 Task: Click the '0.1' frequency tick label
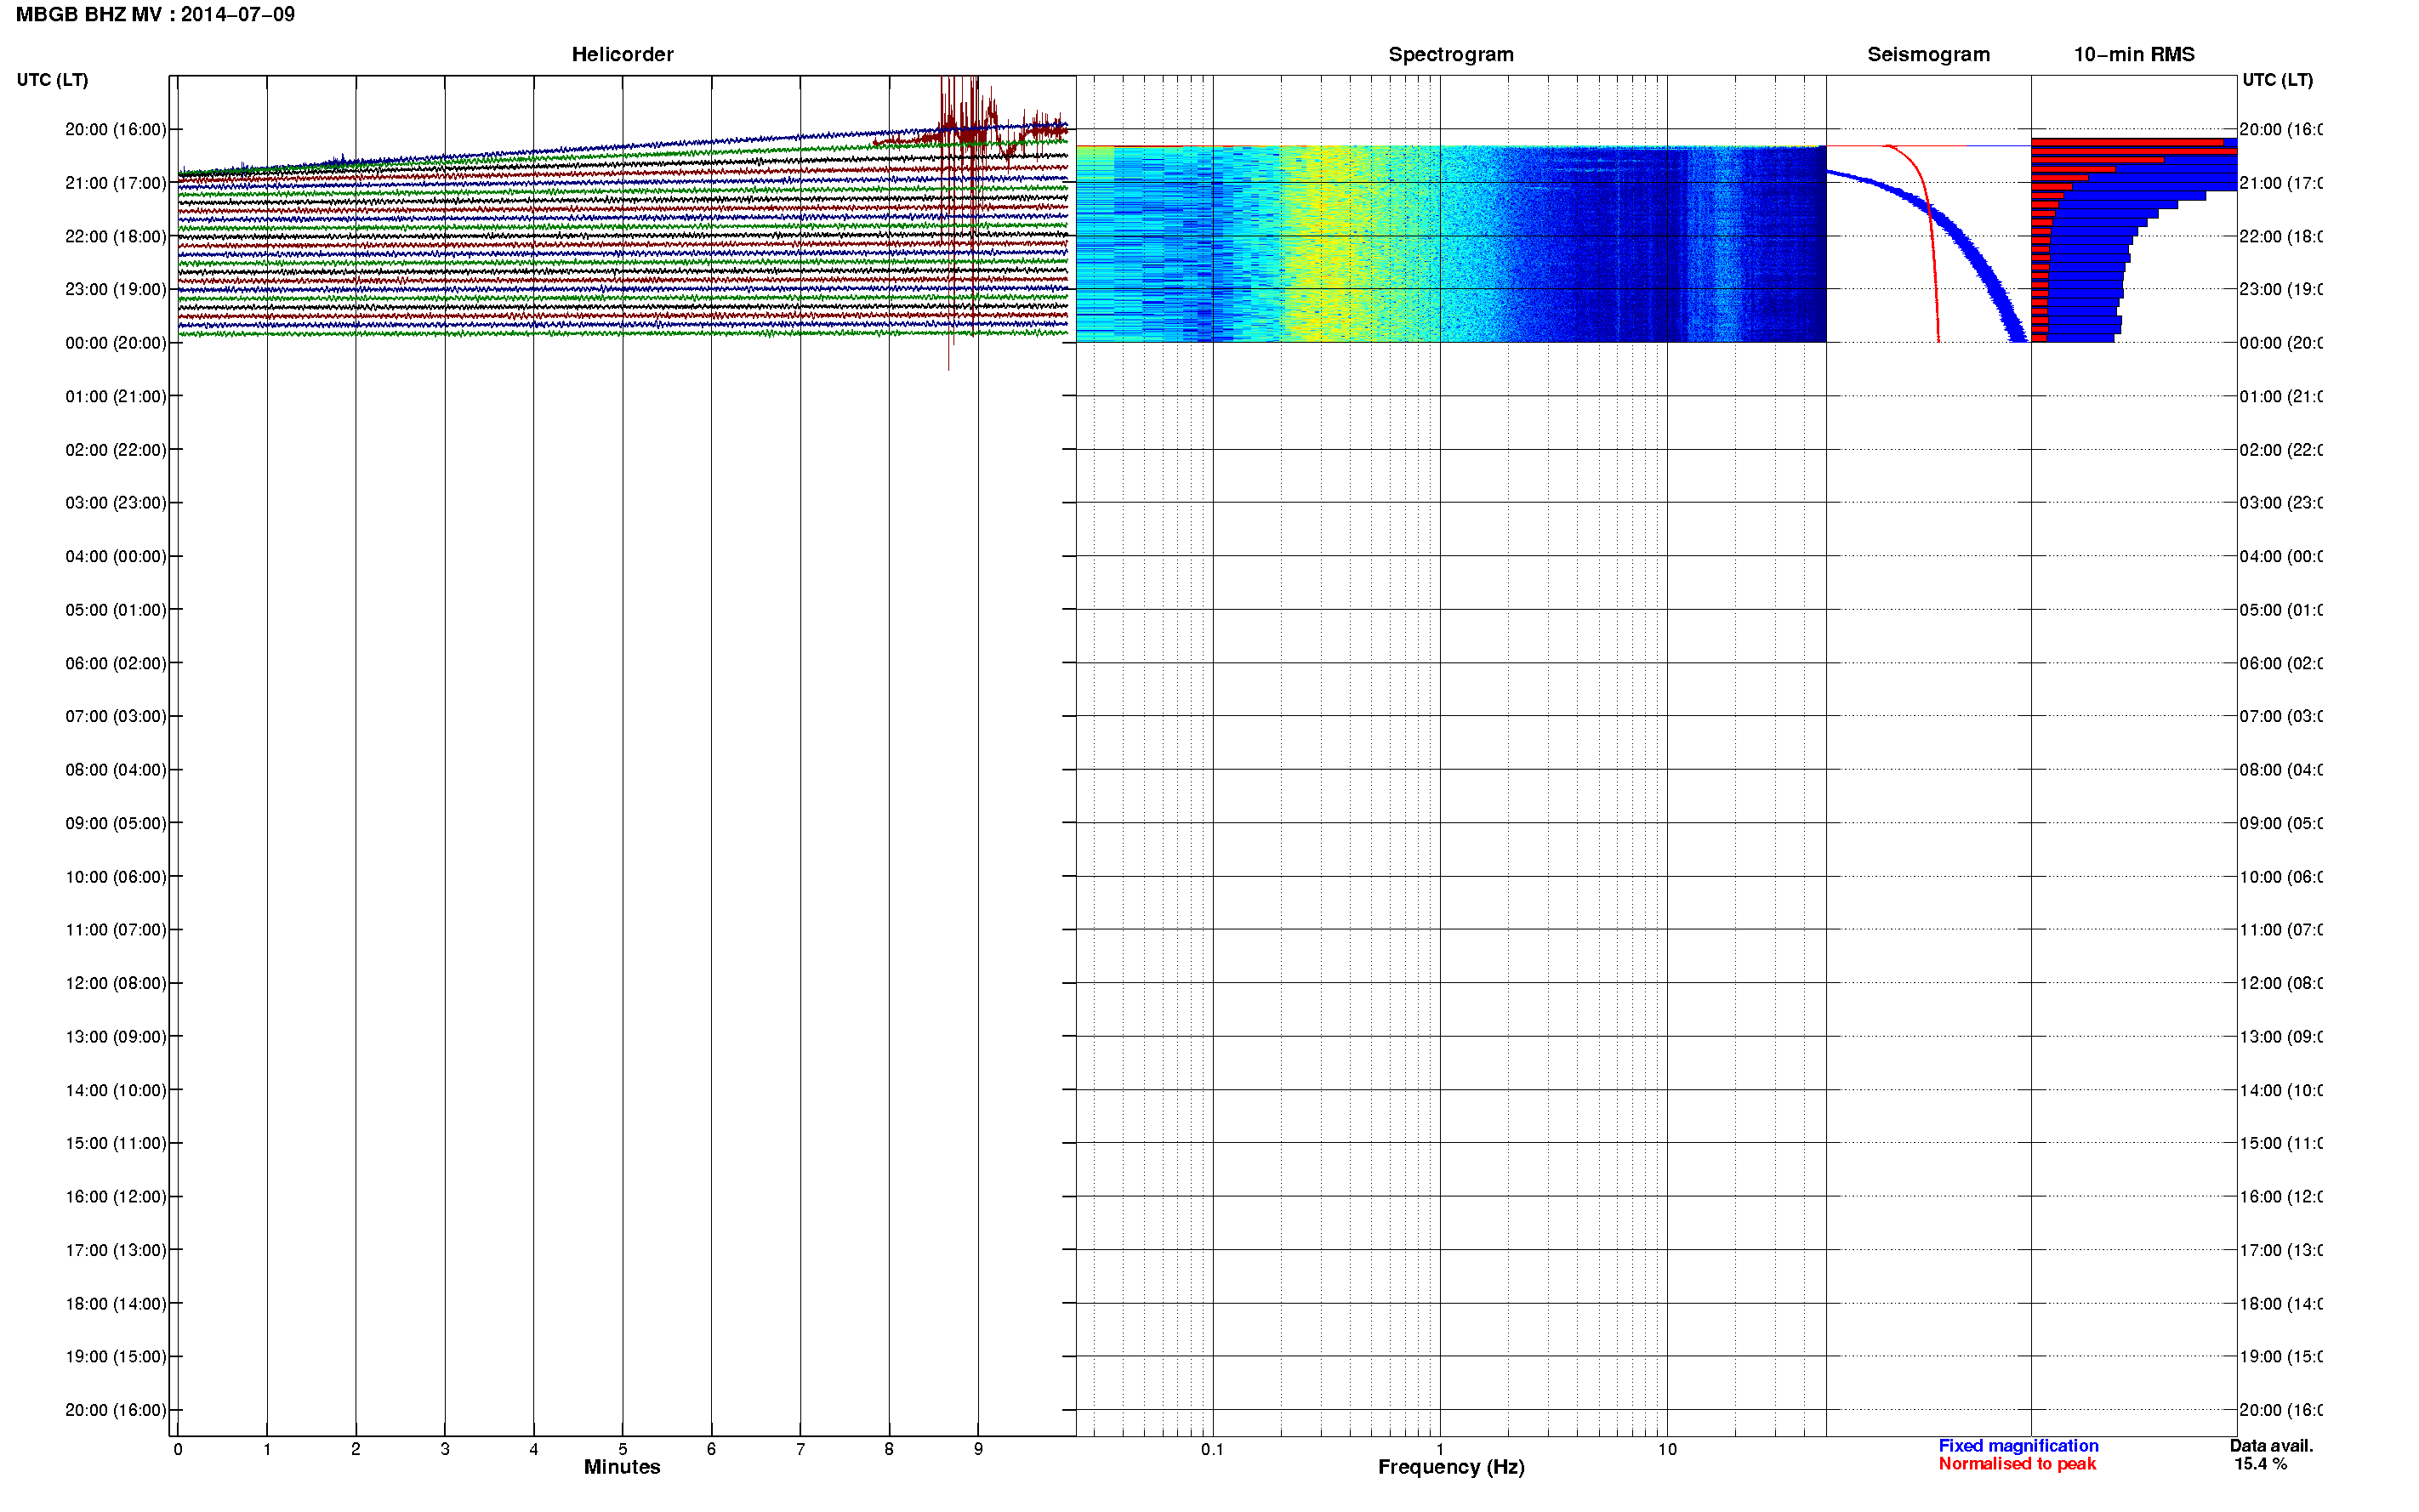click(1212, 1449)
